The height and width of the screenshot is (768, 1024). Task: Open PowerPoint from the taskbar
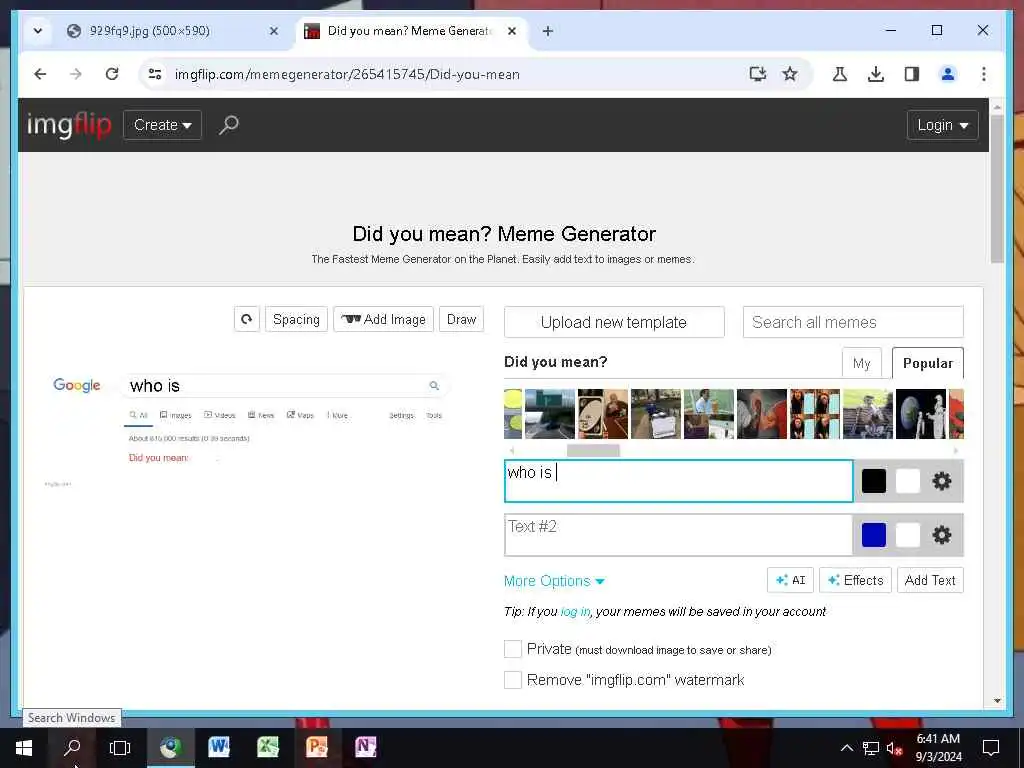[x=317, y=747]
